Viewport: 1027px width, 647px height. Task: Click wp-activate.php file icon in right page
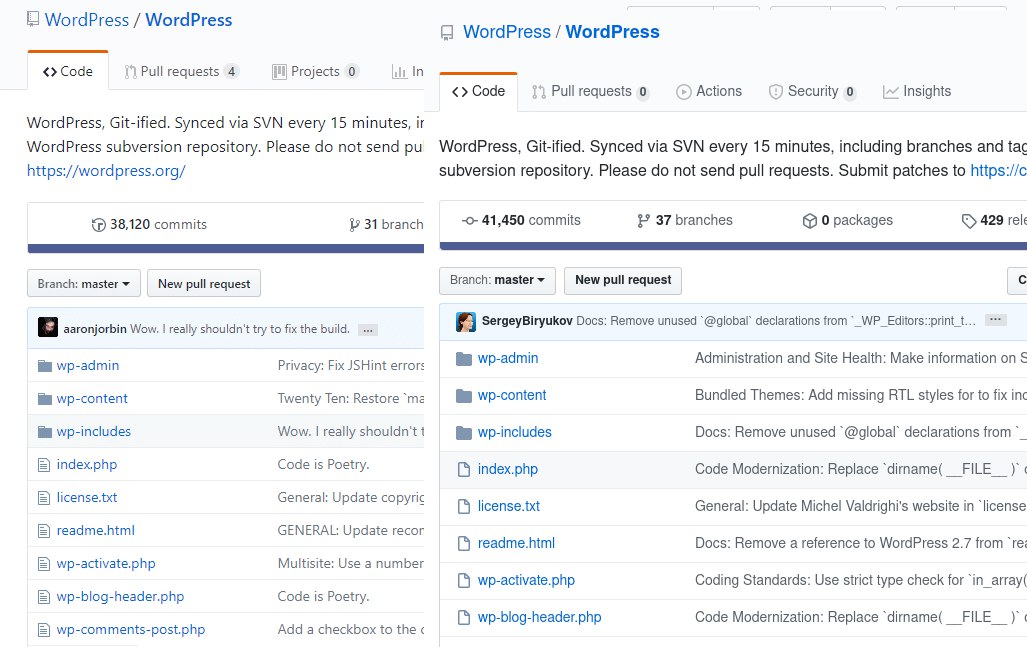[464, 580]
